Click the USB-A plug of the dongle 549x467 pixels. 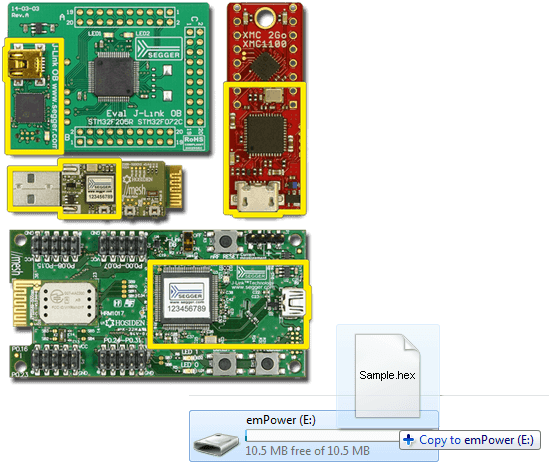click(35, 189)
